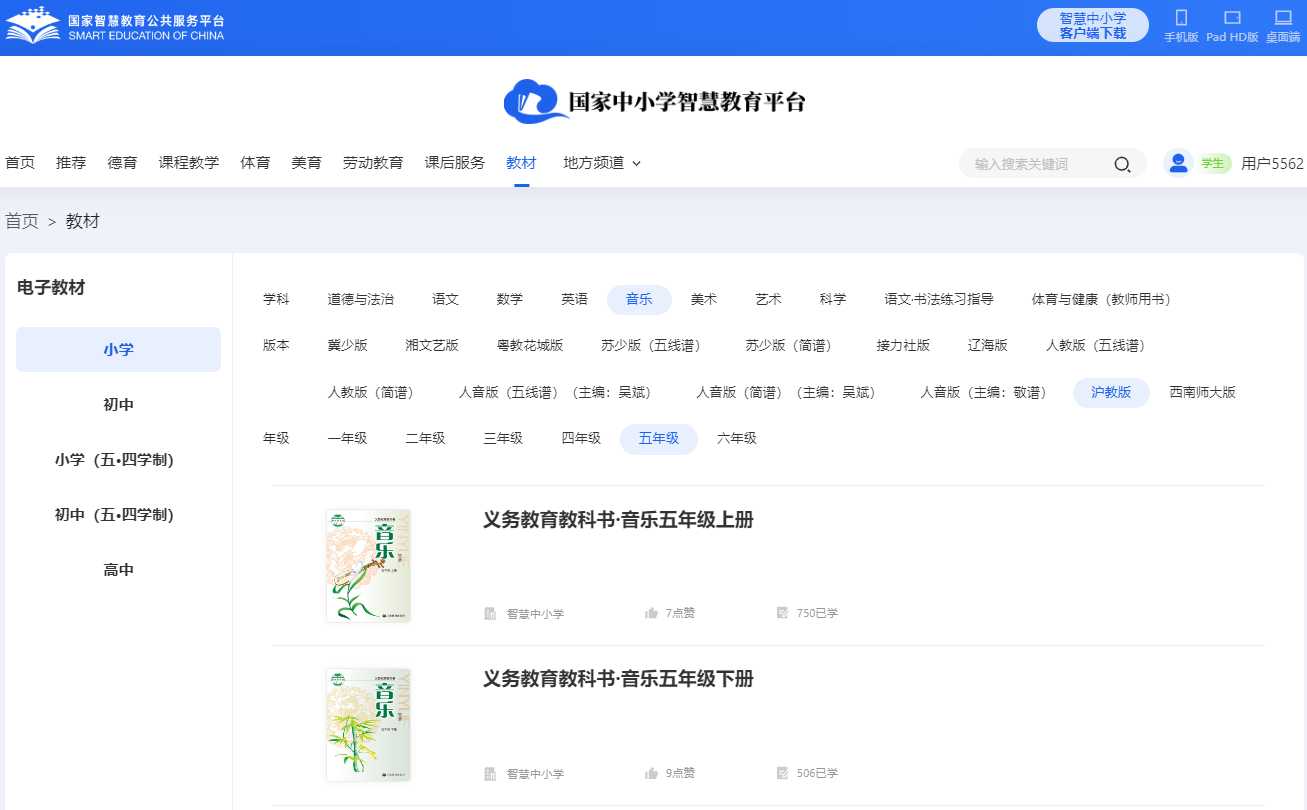Click the 首页 breadcrumb link
The image size is (1307, 810).
click(x=22, y=222)
